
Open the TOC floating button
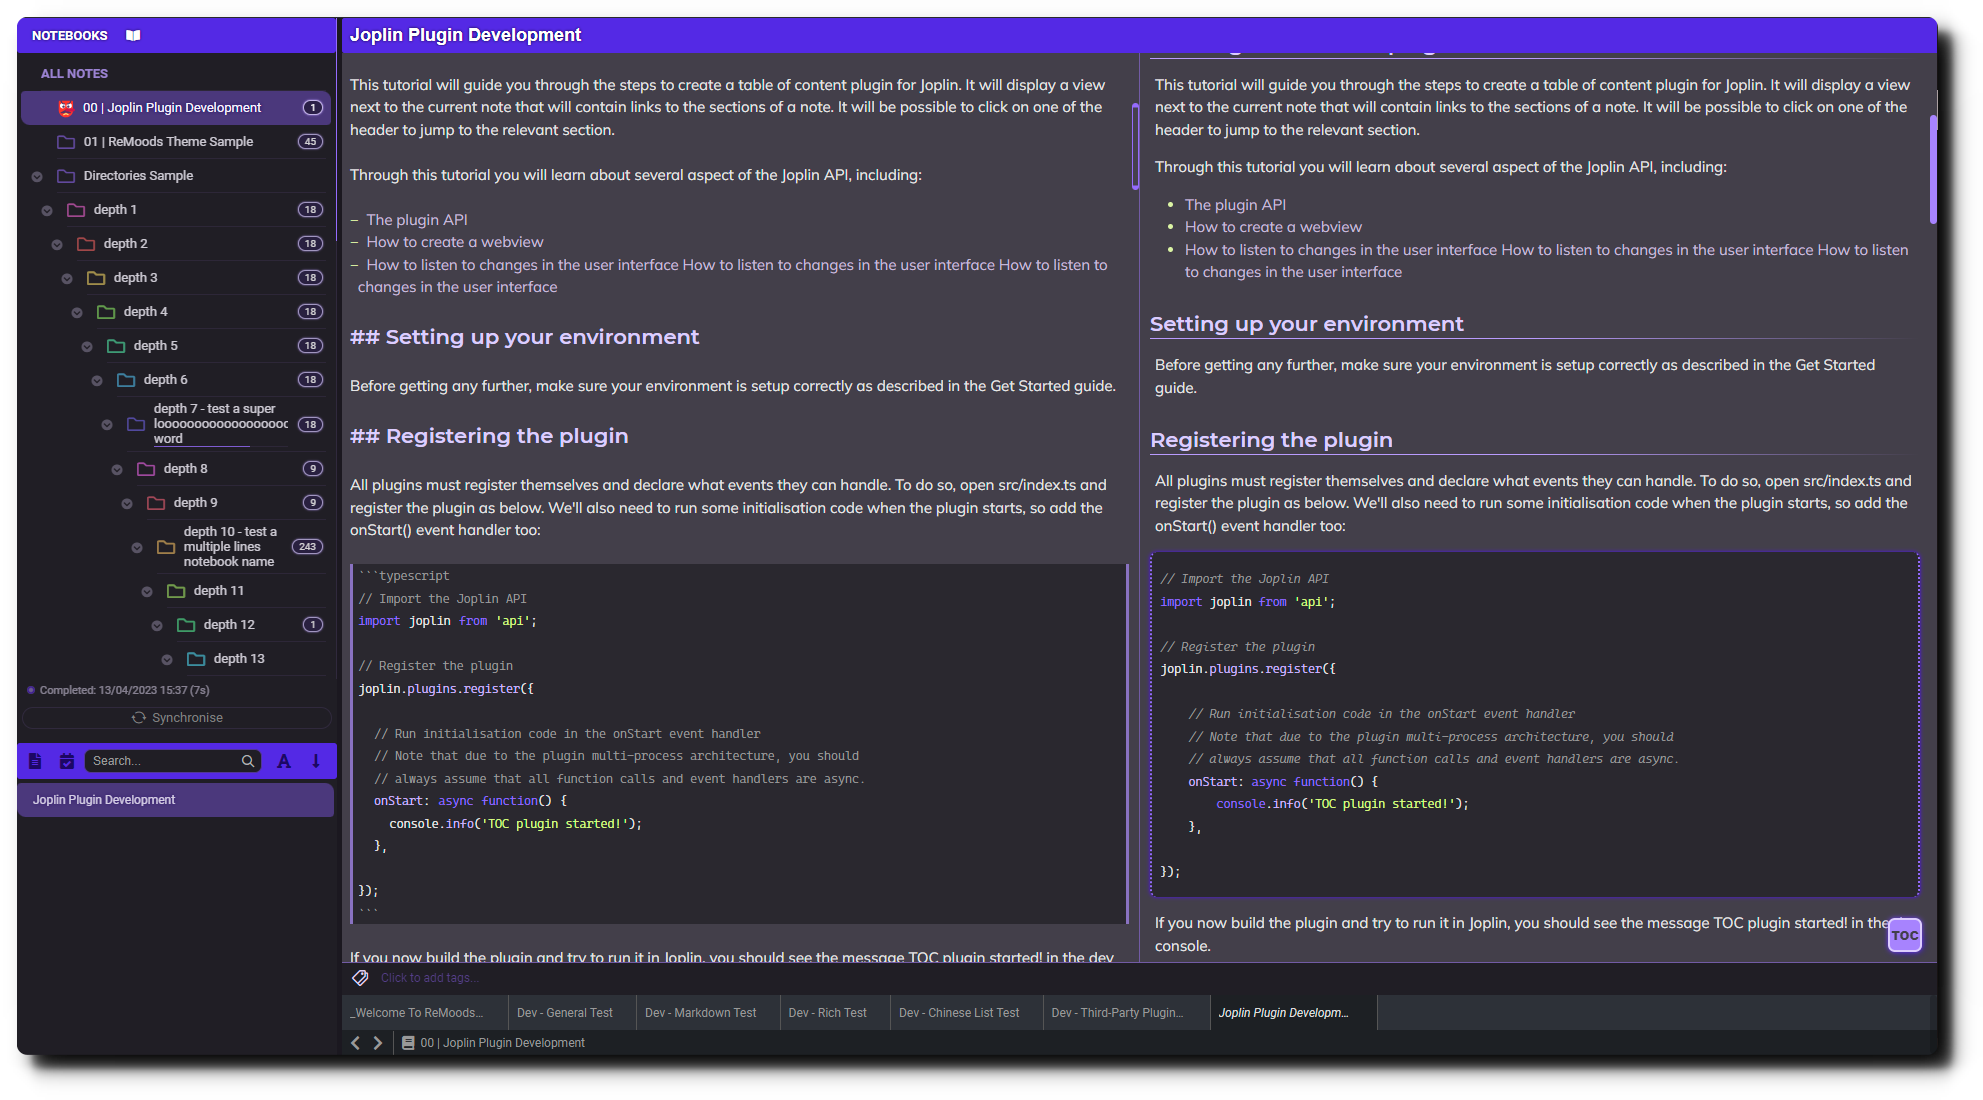1904,936
